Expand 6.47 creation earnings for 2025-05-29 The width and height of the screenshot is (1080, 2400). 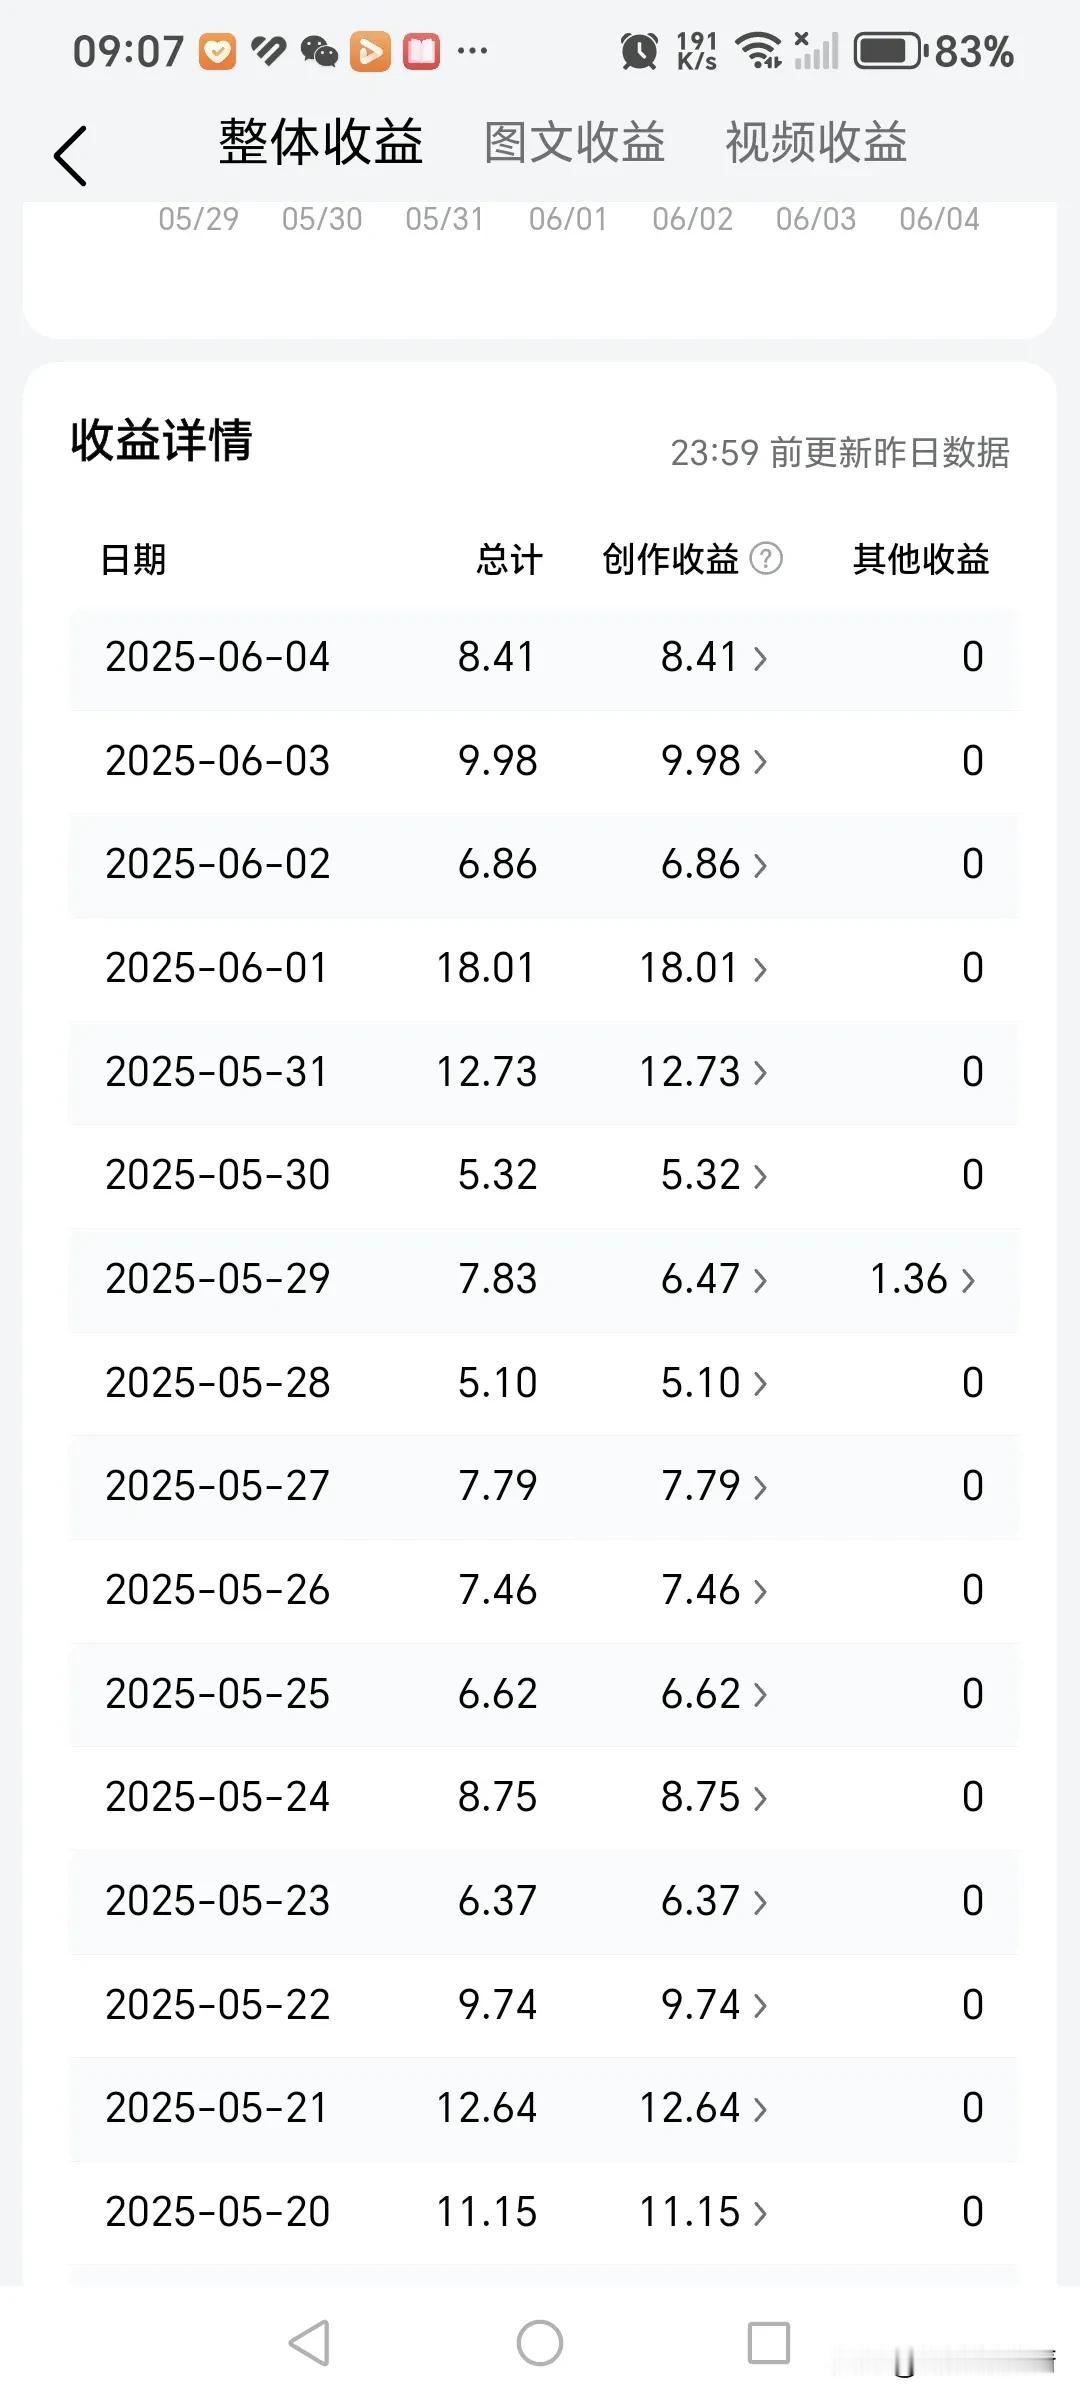(x=713, y=1279)
